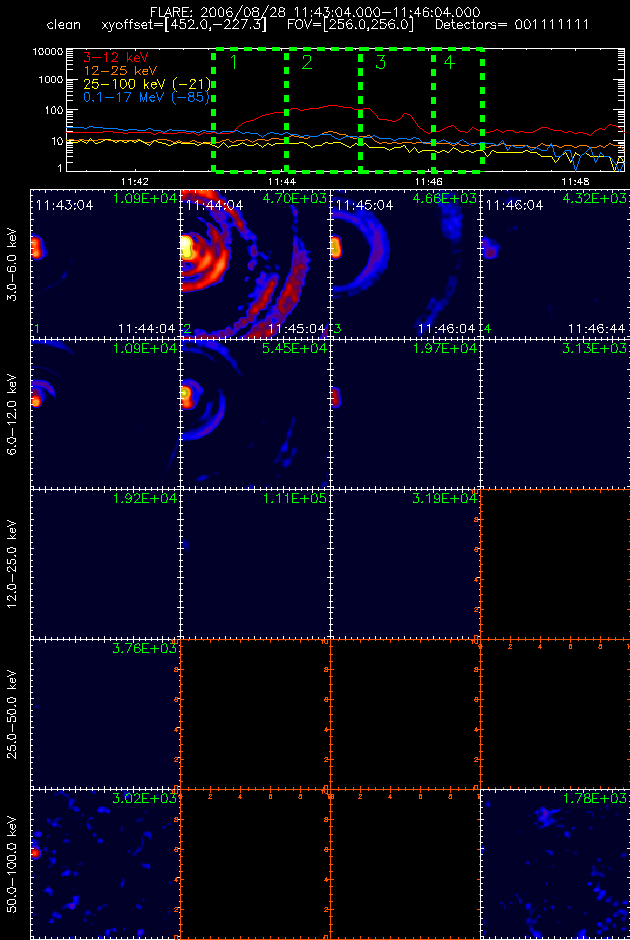Click the "1000" y-axis label of lightcurve
Image resolution: width=630 pixels, height=940 pixels.
point(51,80)
